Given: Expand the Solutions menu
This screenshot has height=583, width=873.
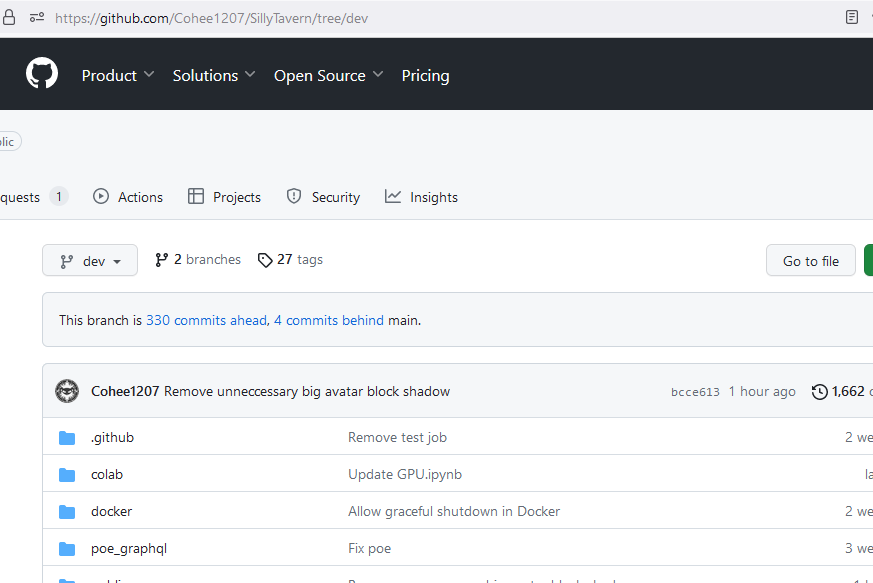Looking at the screenshot, I should pyautogui.click(x=214, y=75).
